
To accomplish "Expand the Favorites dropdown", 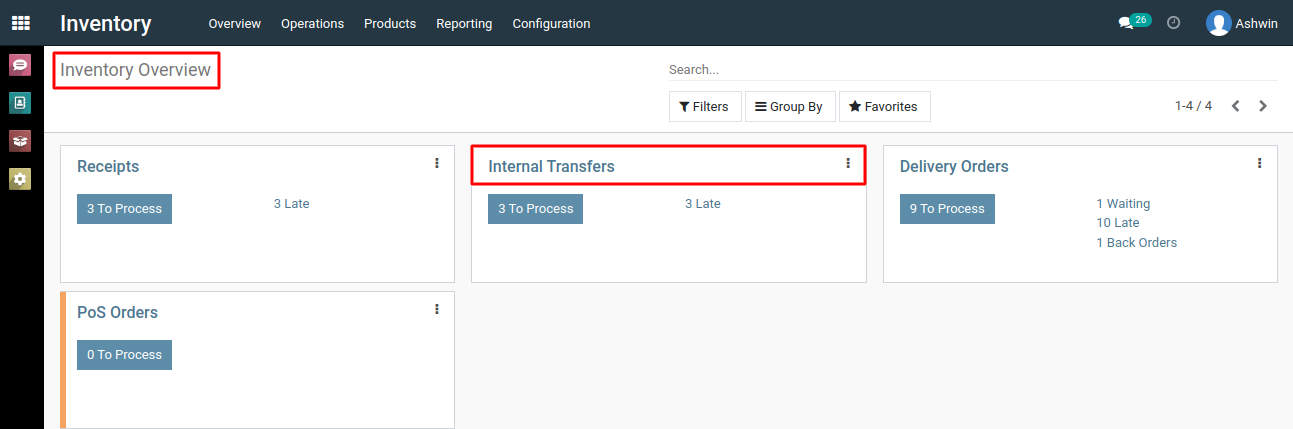I will (x=884, y=106).
